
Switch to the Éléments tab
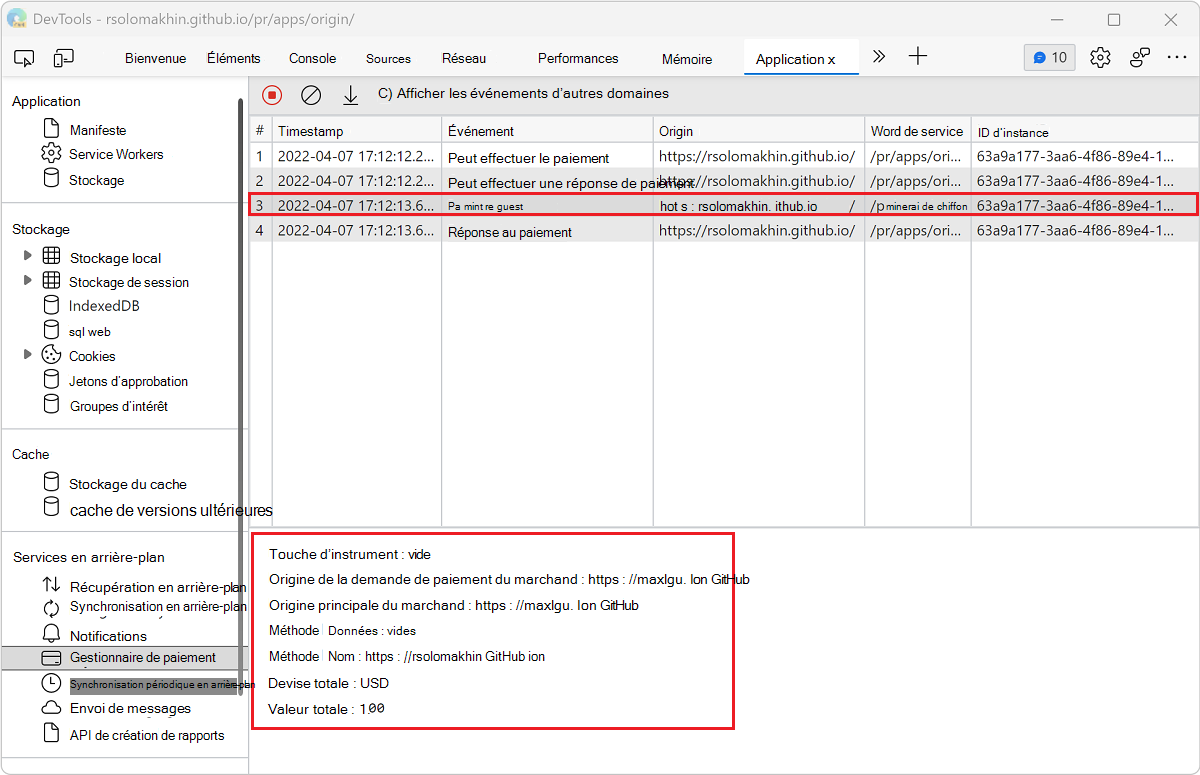(x=234, y=58)
